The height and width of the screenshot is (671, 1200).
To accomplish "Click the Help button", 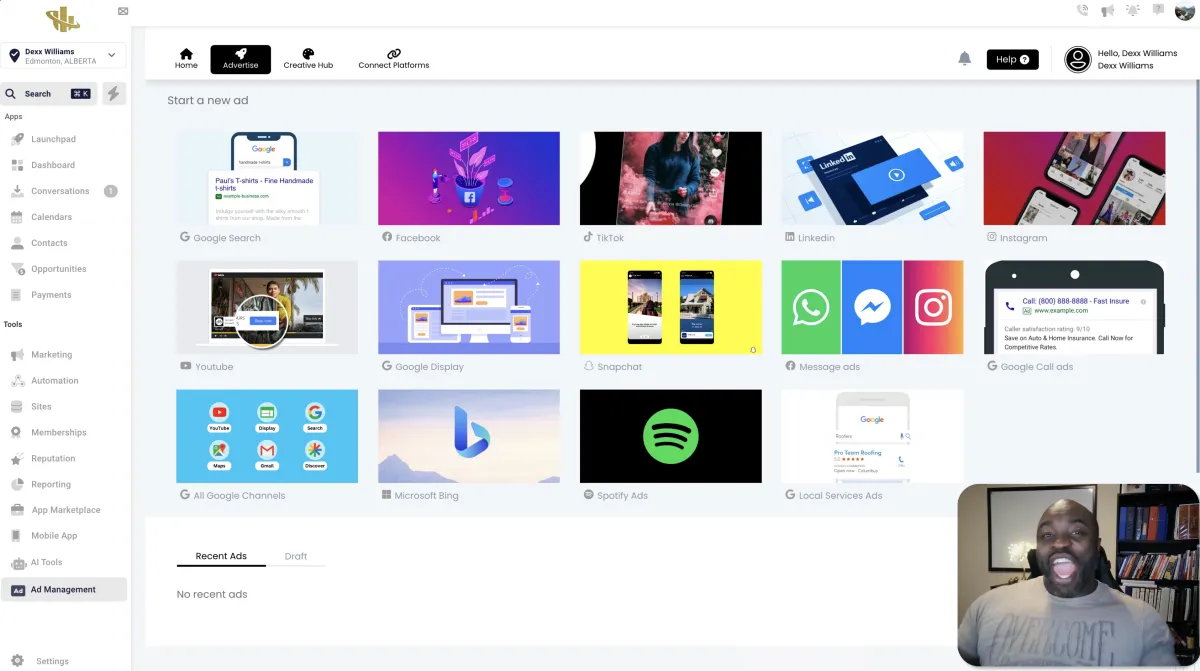I will [x=1012, y=60].
